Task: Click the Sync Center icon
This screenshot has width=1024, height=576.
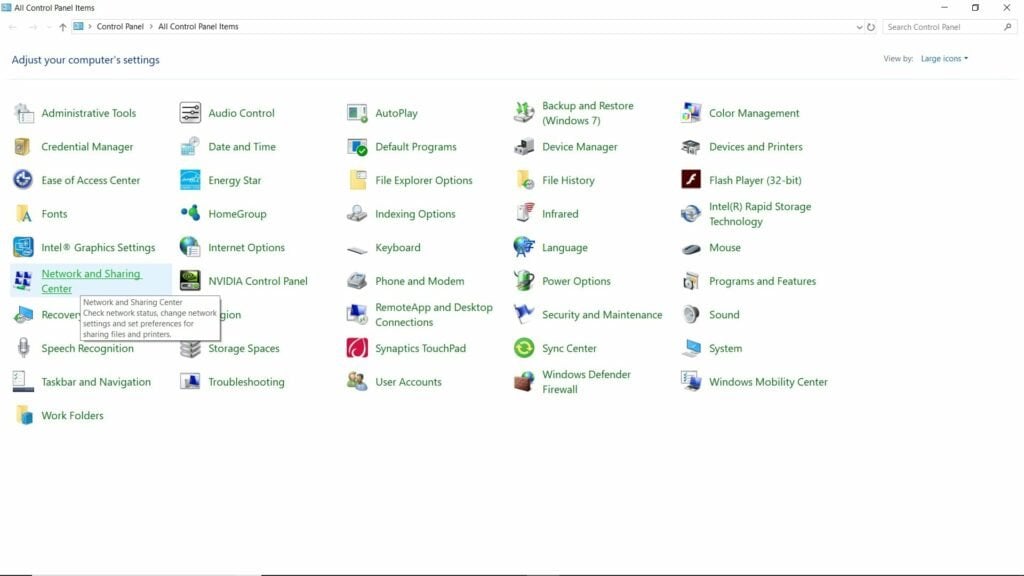Action: [x=524, y=348]
